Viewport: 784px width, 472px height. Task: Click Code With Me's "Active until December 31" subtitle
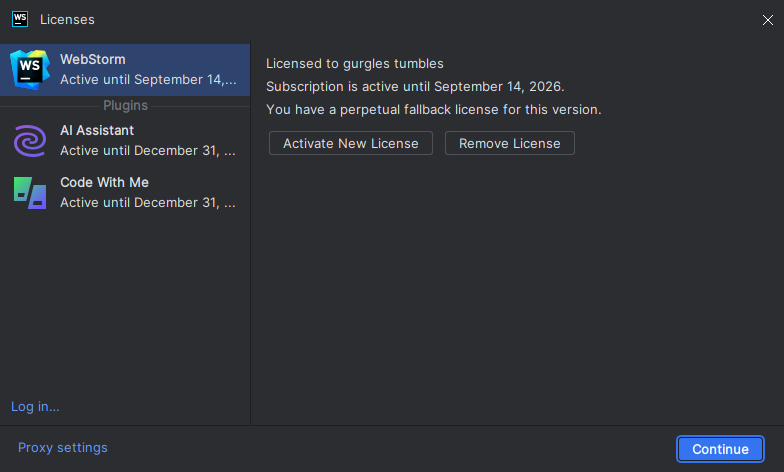pos(148,202)
